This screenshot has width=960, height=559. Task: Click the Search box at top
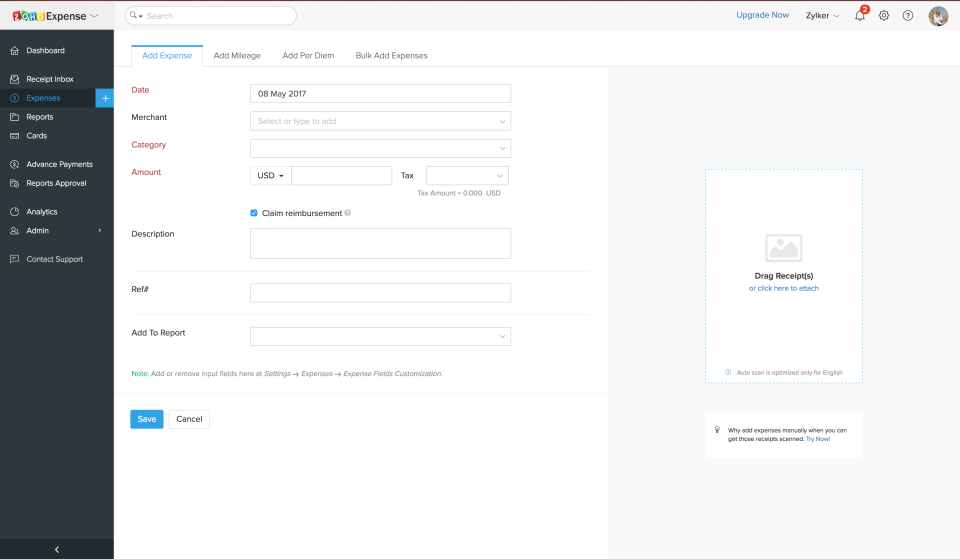click(211, 16)
